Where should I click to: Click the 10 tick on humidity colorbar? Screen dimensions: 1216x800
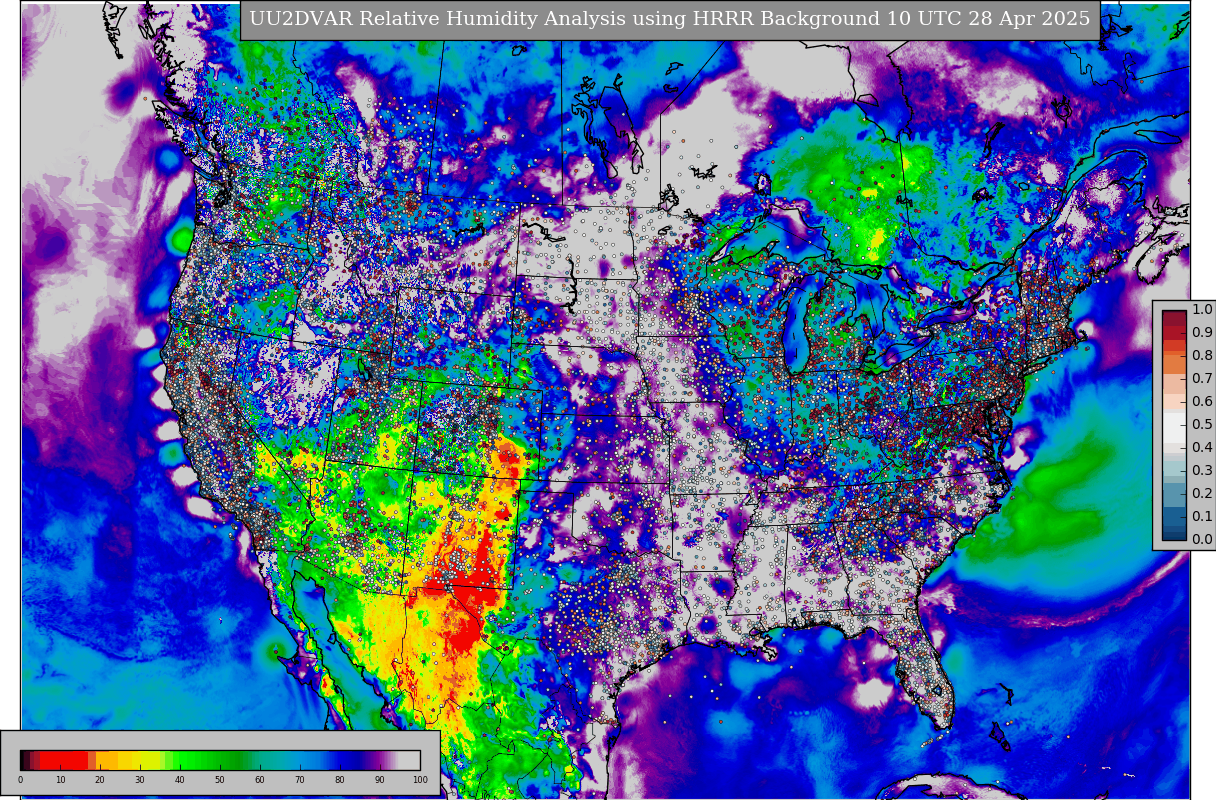point(60,780)
